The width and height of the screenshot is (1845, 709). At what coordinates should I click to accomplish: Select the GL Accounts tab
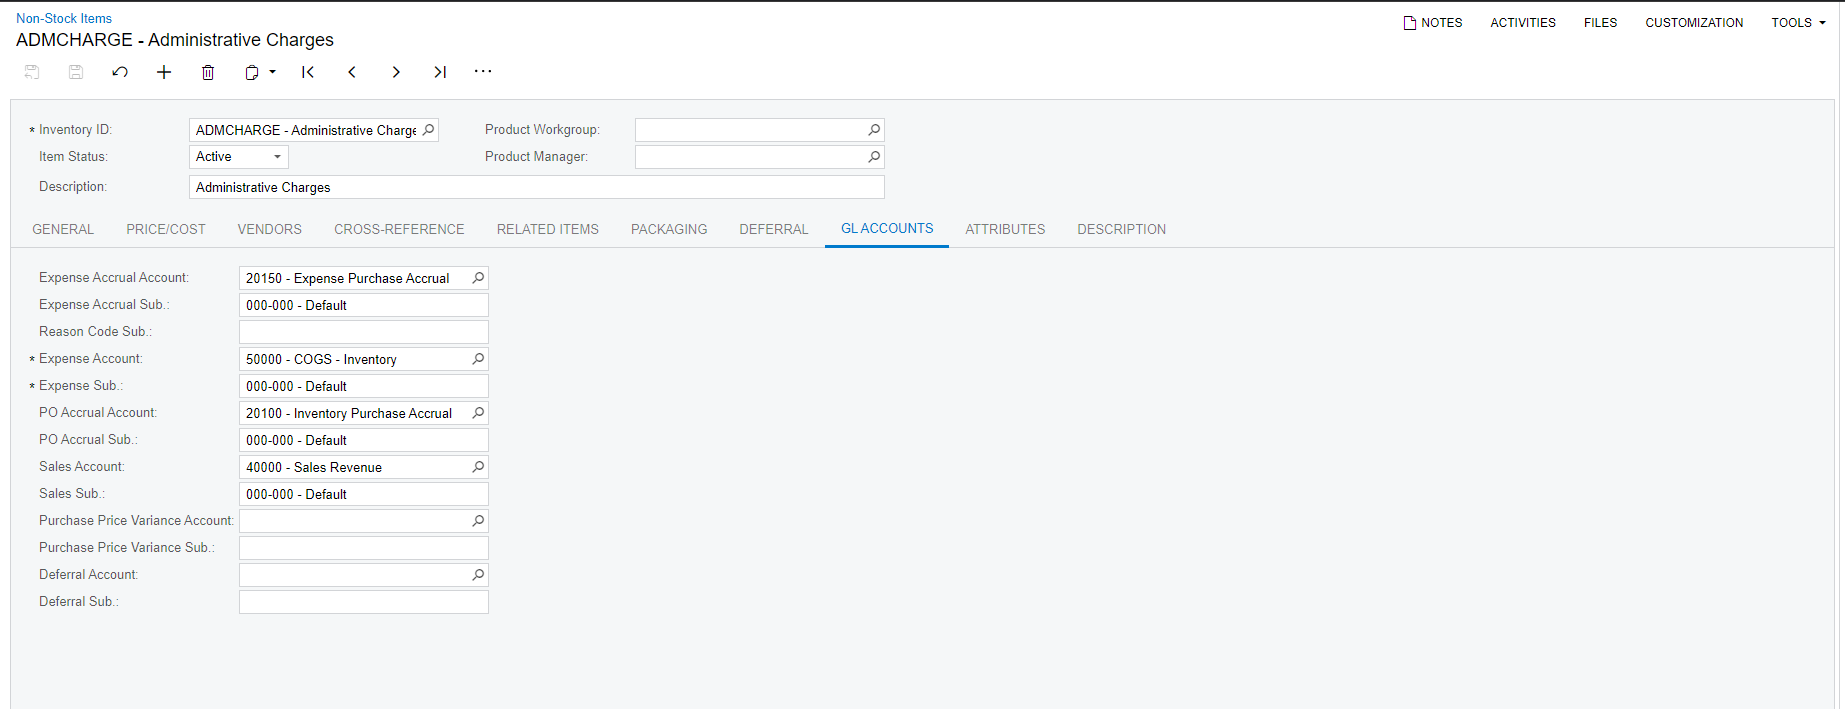click(x=887, y=229)
